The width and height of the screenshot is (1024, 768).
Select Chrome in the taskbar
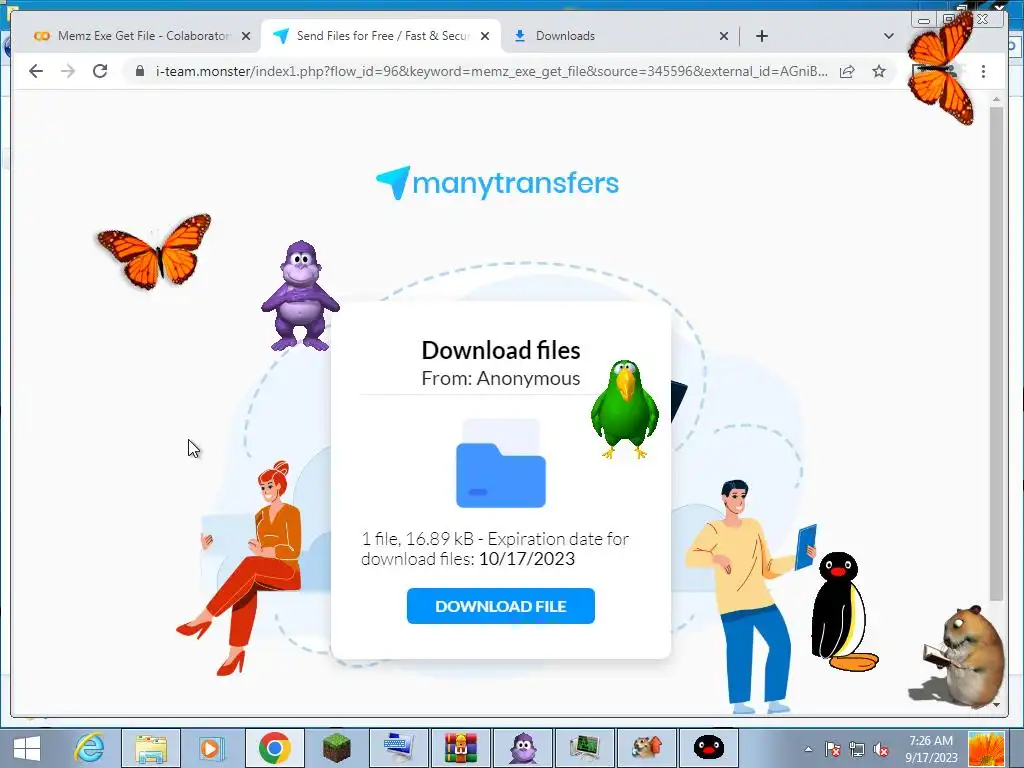[274, 748]
